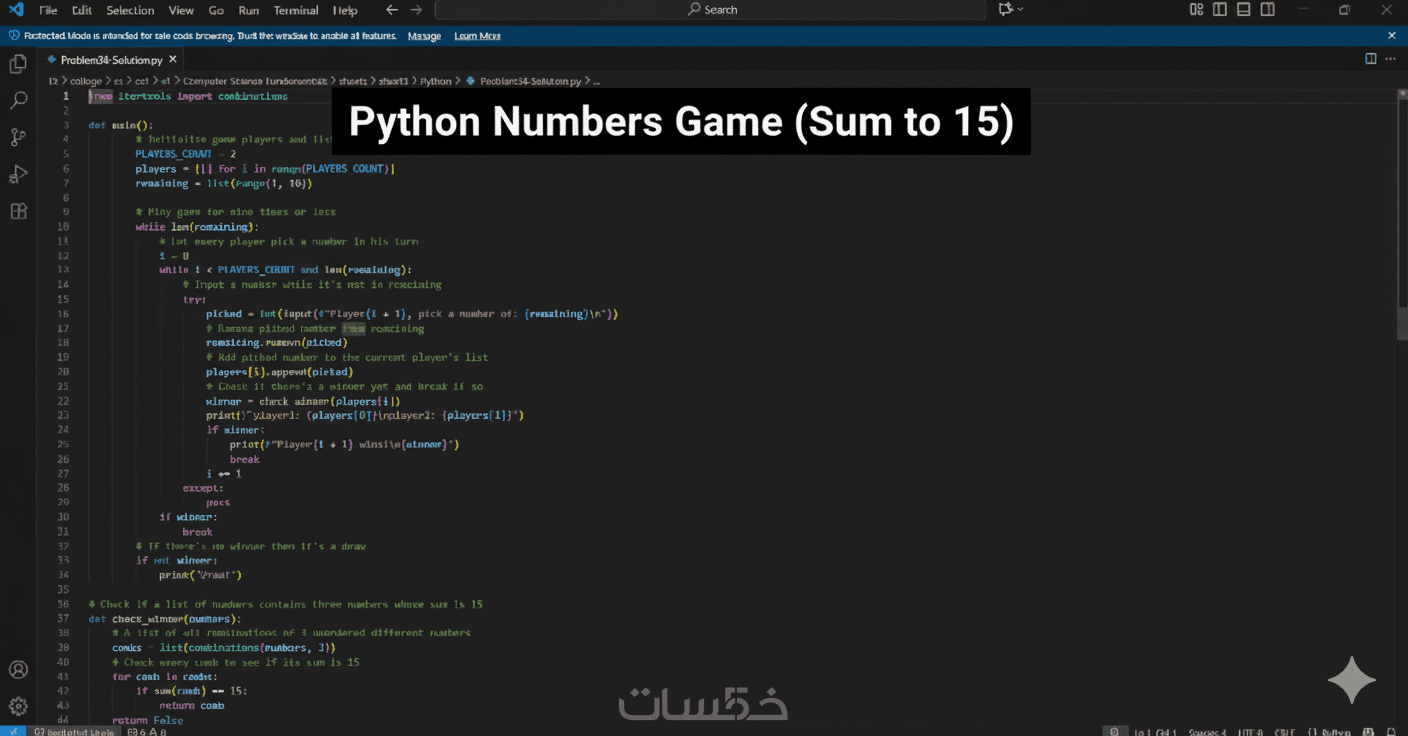Open the Go menu
Viewport: 1408px width, 736px height.
click(217, 10)
